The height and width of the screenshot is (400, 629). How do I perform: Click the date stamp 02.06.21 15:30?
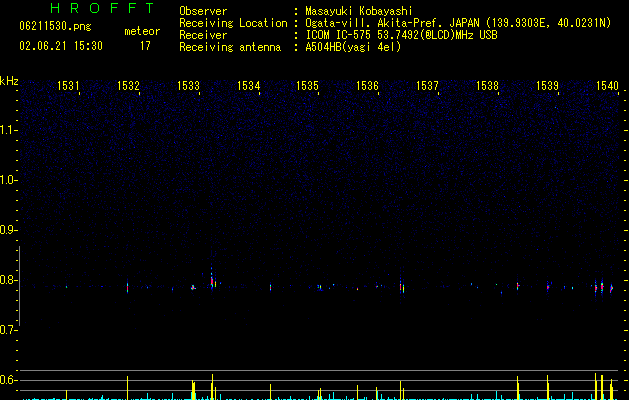pyautogui.click(x=61, y=46)
